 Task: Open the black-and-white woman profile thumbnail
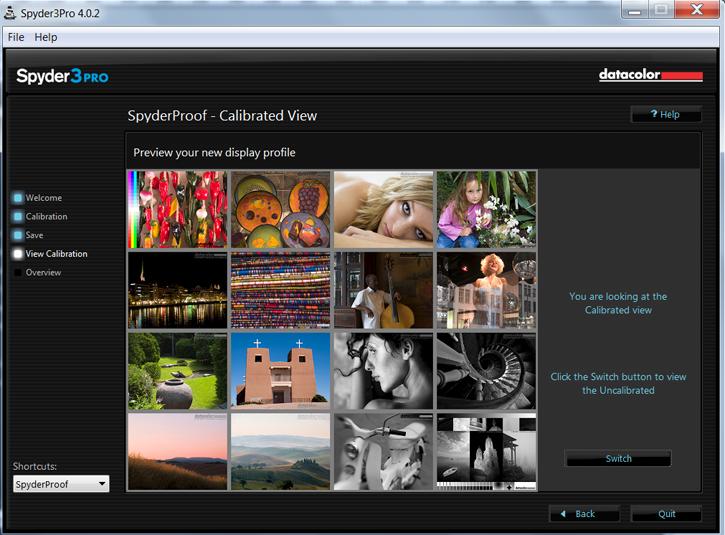click(384, 371)
